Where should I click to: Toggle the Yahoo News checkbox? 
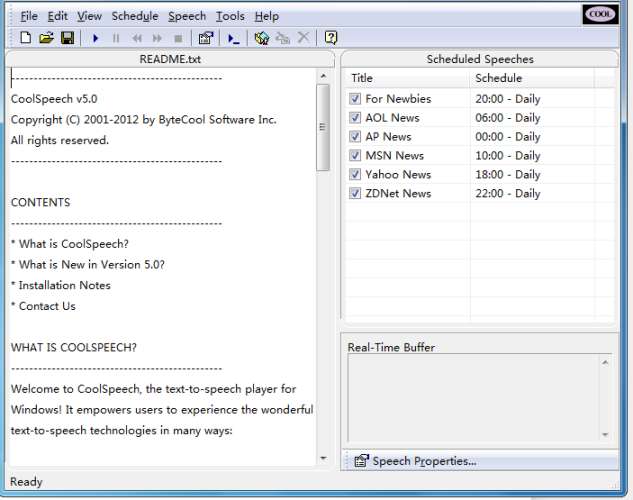[x=355, y=175]
